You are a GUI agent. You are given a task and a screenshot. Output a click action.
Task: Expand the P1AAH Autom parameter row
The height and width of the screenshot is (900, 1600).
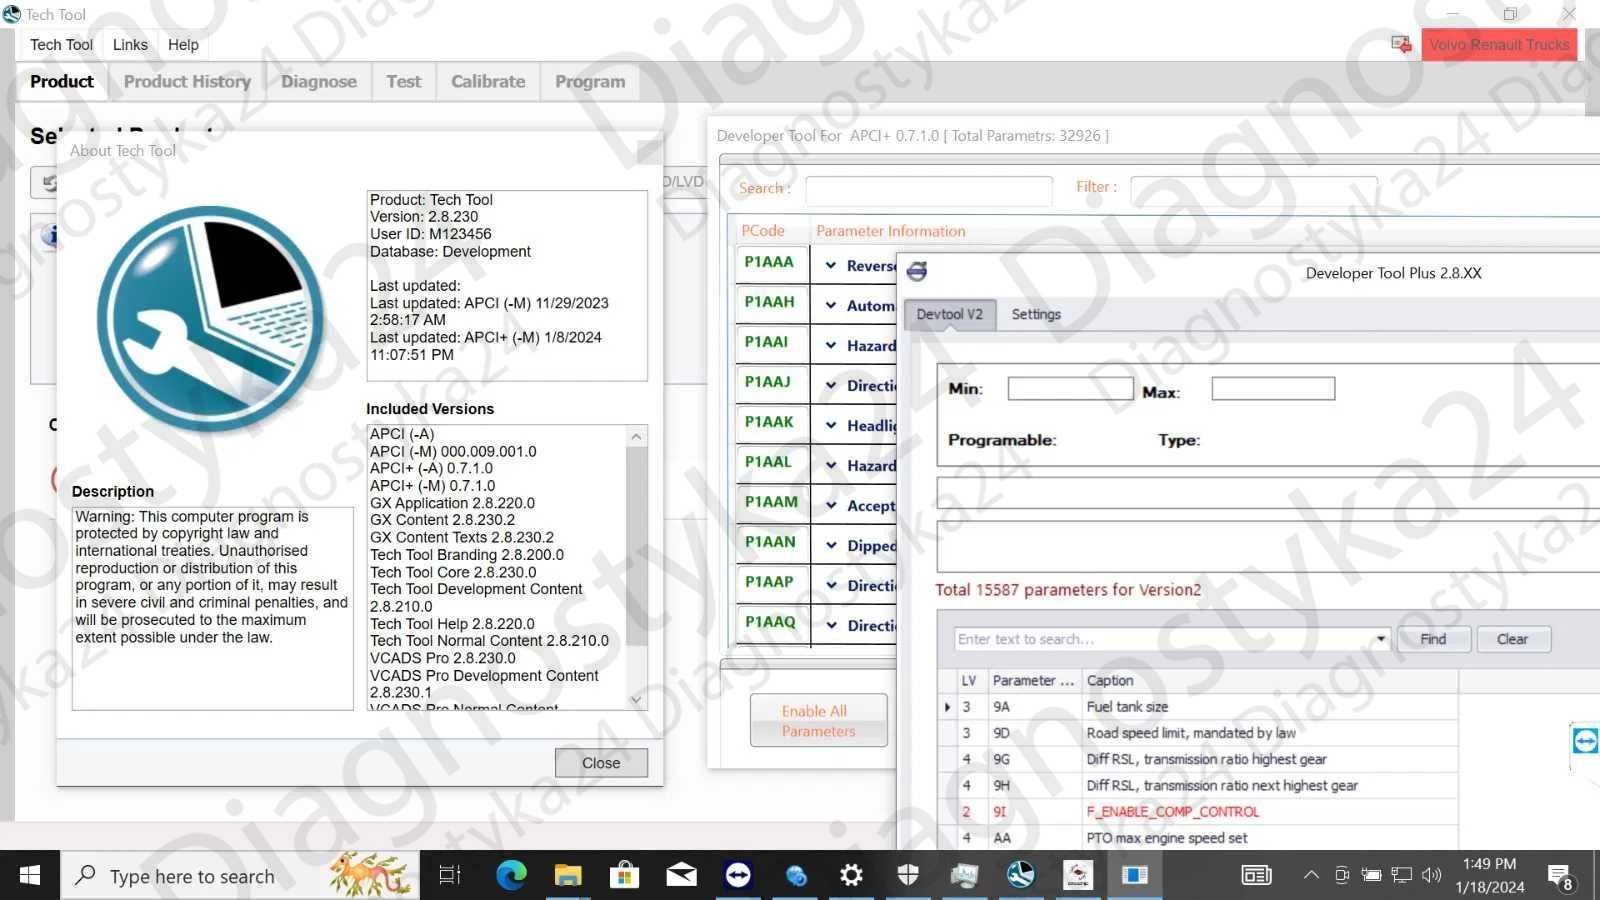pyautogui.click(x=831, y=305)
